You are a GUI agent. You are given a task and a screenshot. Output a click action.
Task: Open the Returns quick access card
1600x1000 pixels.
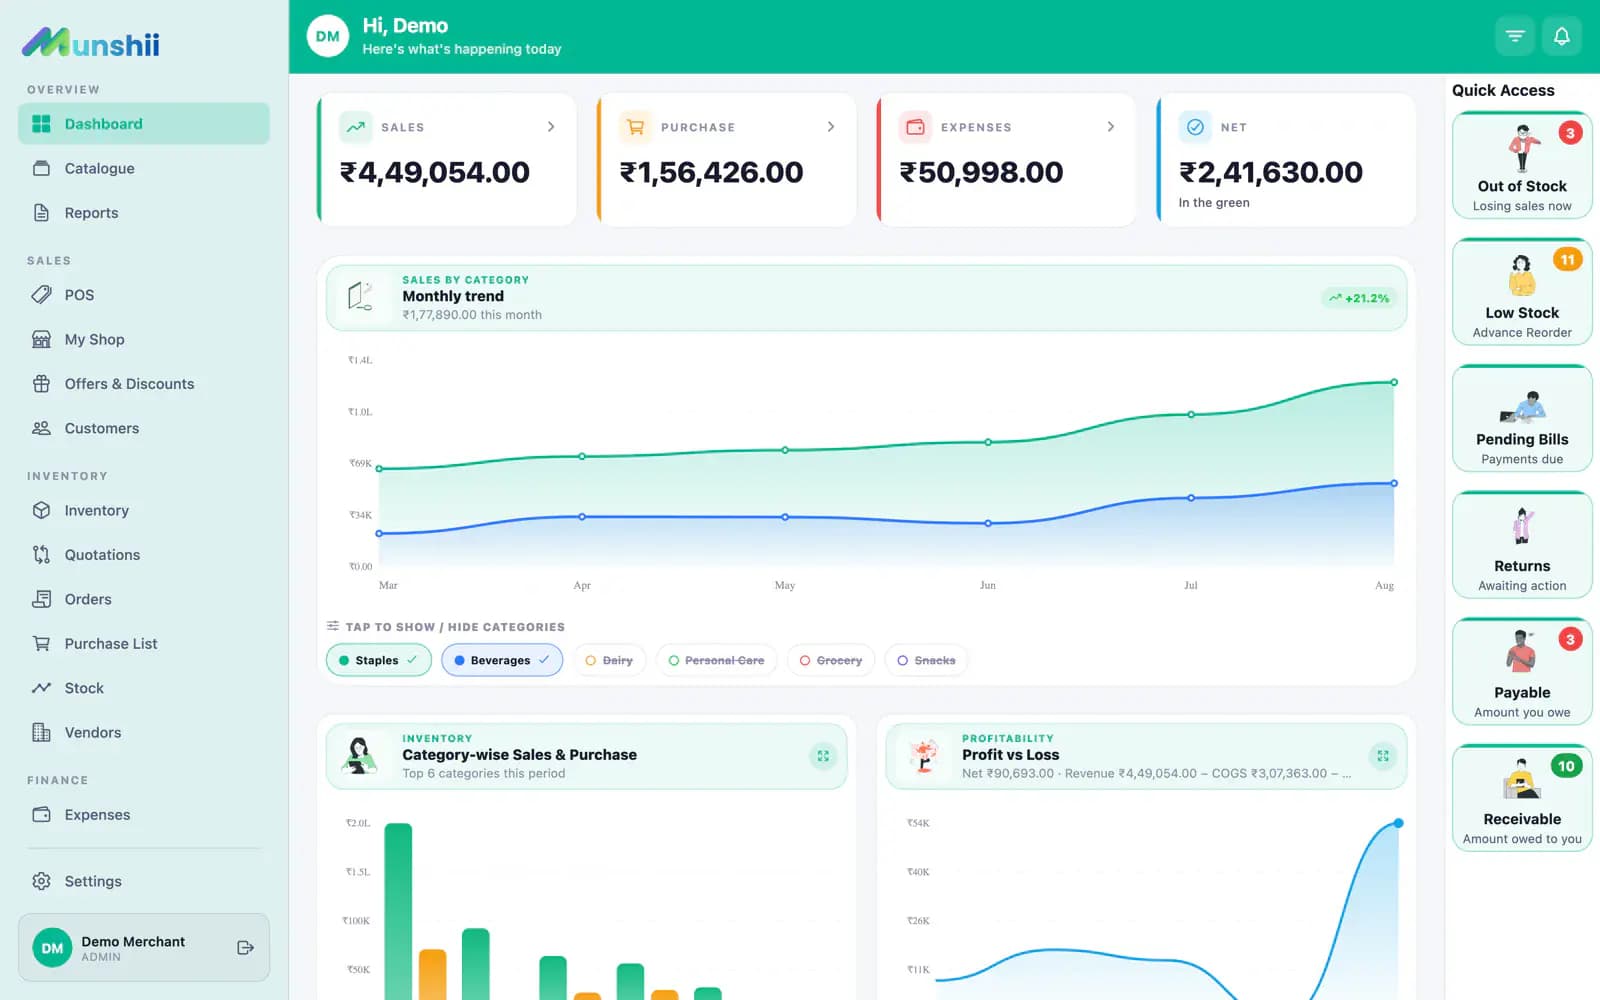[1522, 545]
